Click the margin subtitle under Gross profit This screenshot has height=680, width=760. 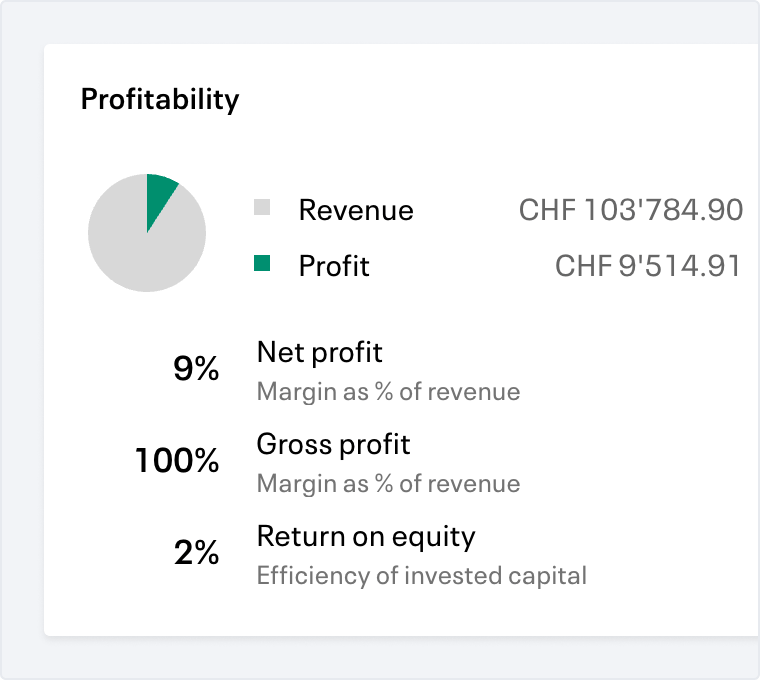388,484
